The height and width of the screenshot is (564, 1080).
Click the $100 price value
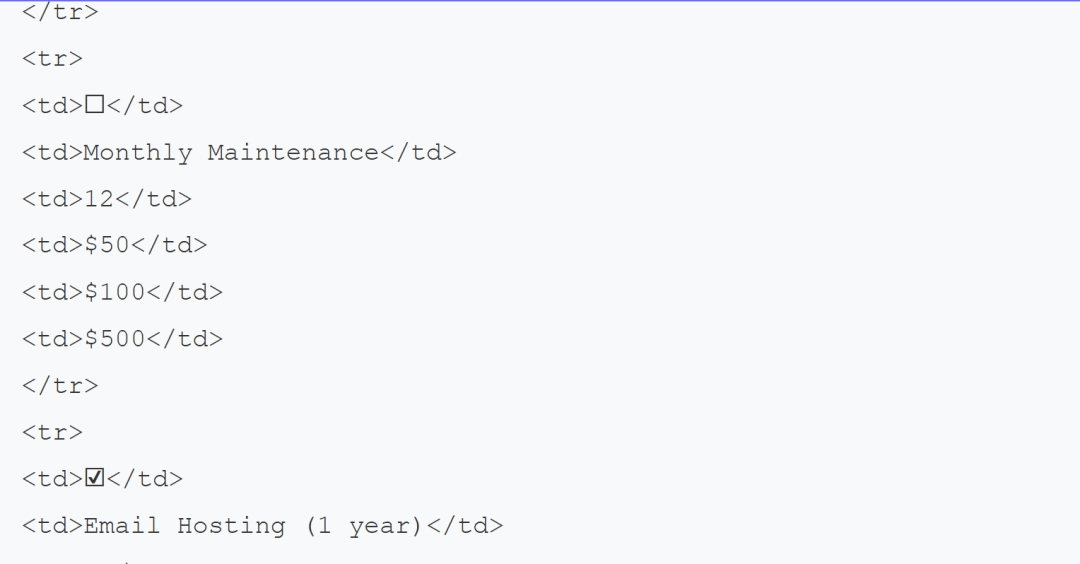114,292
